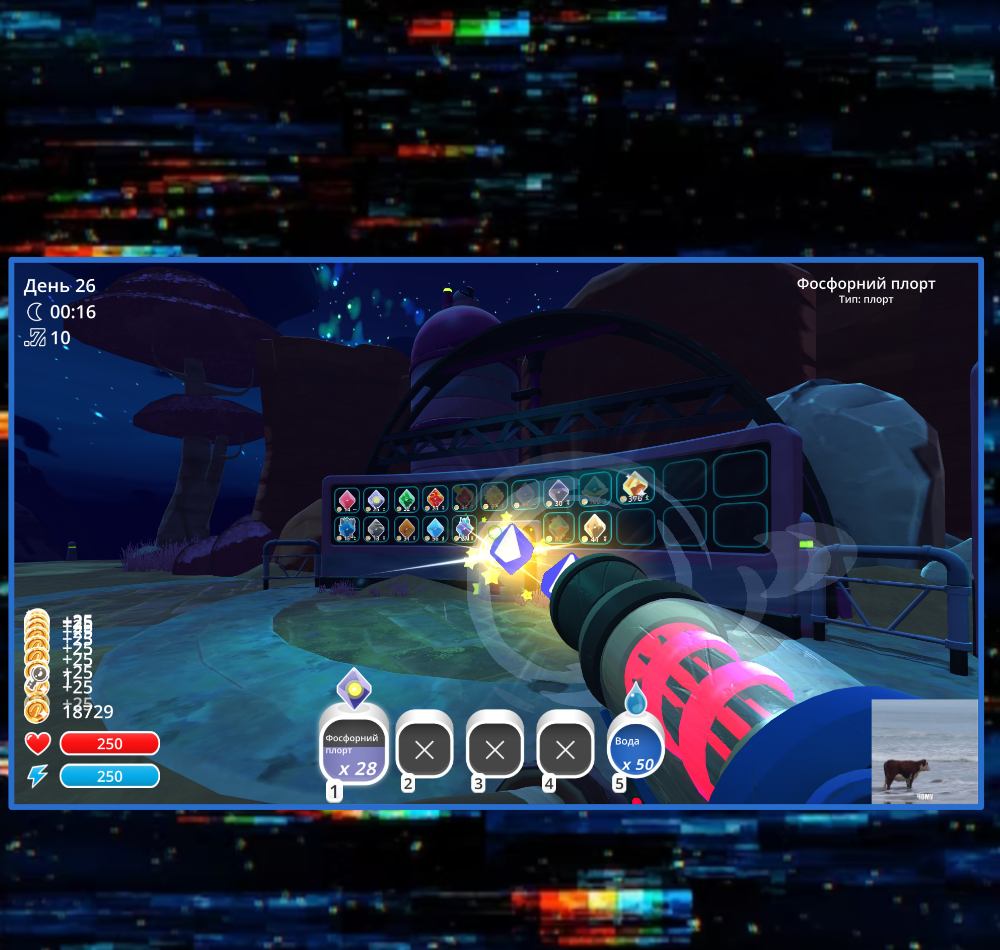Click the gold coin beside 18729

(x=37, y=711)
